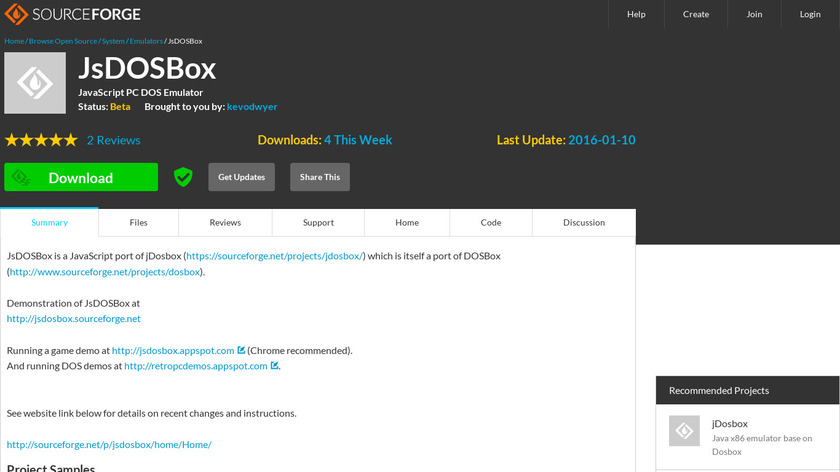Screen dimensions: 840x472
Task: Open http://jsdosbox.appspot.com game demo link
Action: (x=173, y=350)
